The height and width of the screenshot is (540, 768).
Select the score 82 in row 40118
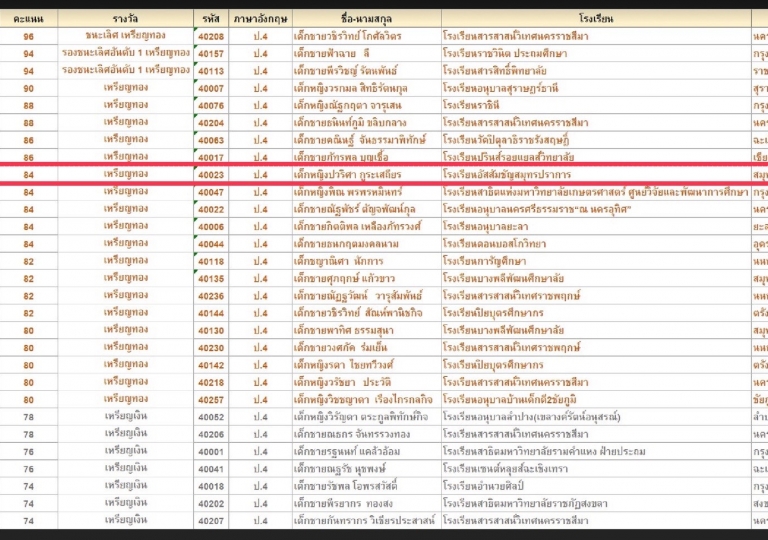pyautogui.click(x=28, y=261)
